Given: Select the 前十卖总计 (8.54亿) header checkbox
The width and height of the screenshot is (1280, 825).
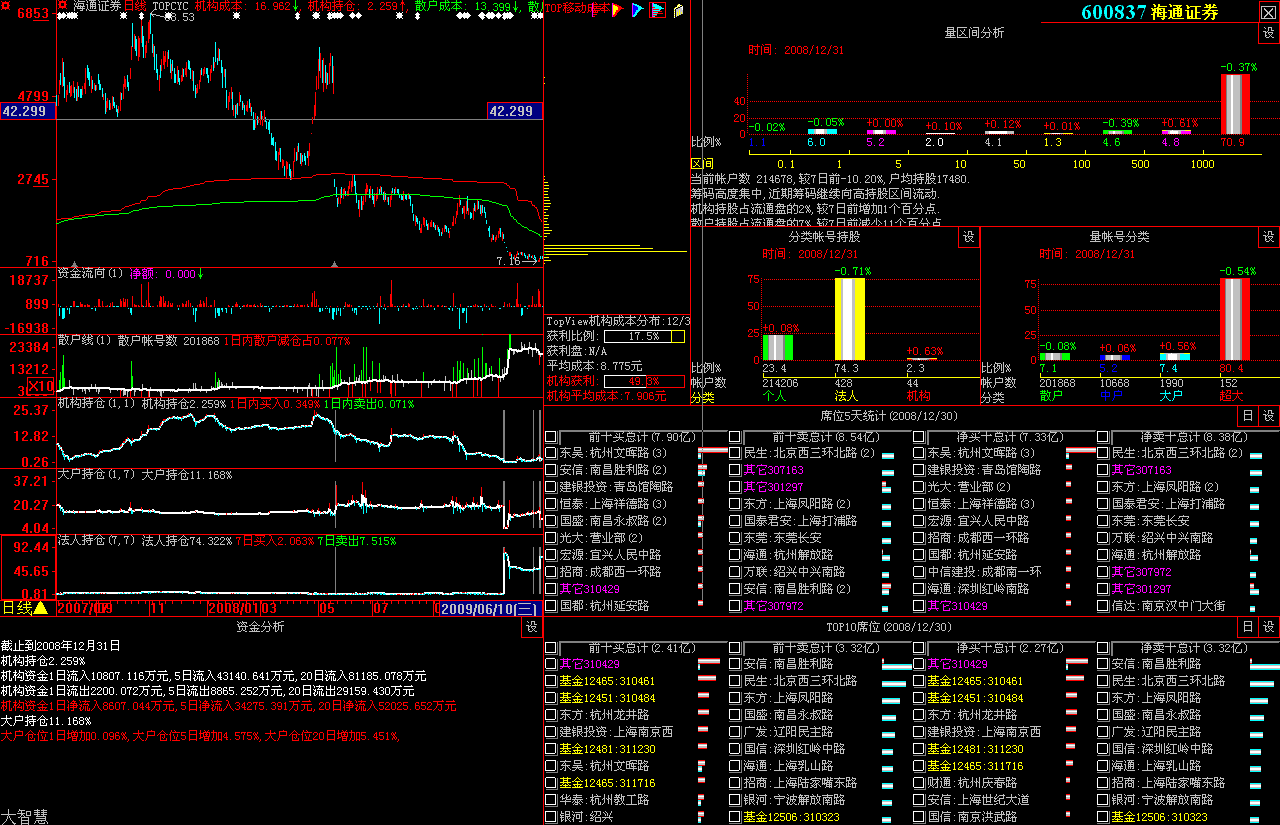Looking at the screenshot, I should (x=735, y=437).
